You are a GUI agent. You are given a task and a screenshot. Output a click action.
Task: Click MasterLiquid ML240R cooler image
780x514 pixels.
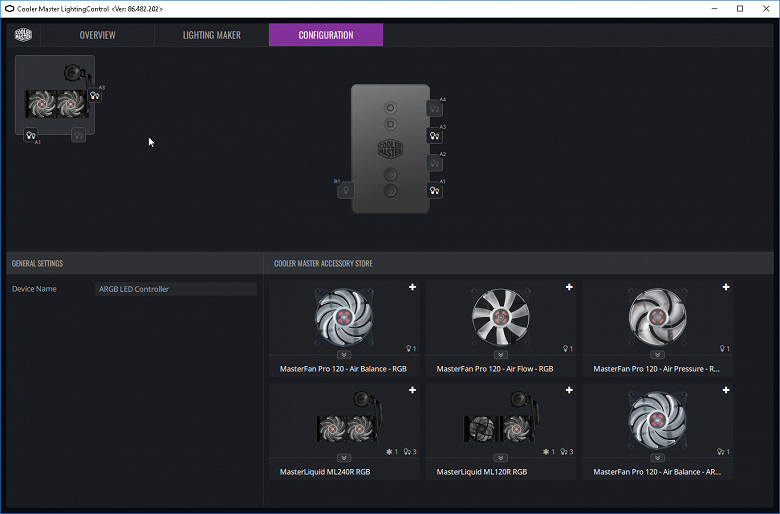(350, 417)
